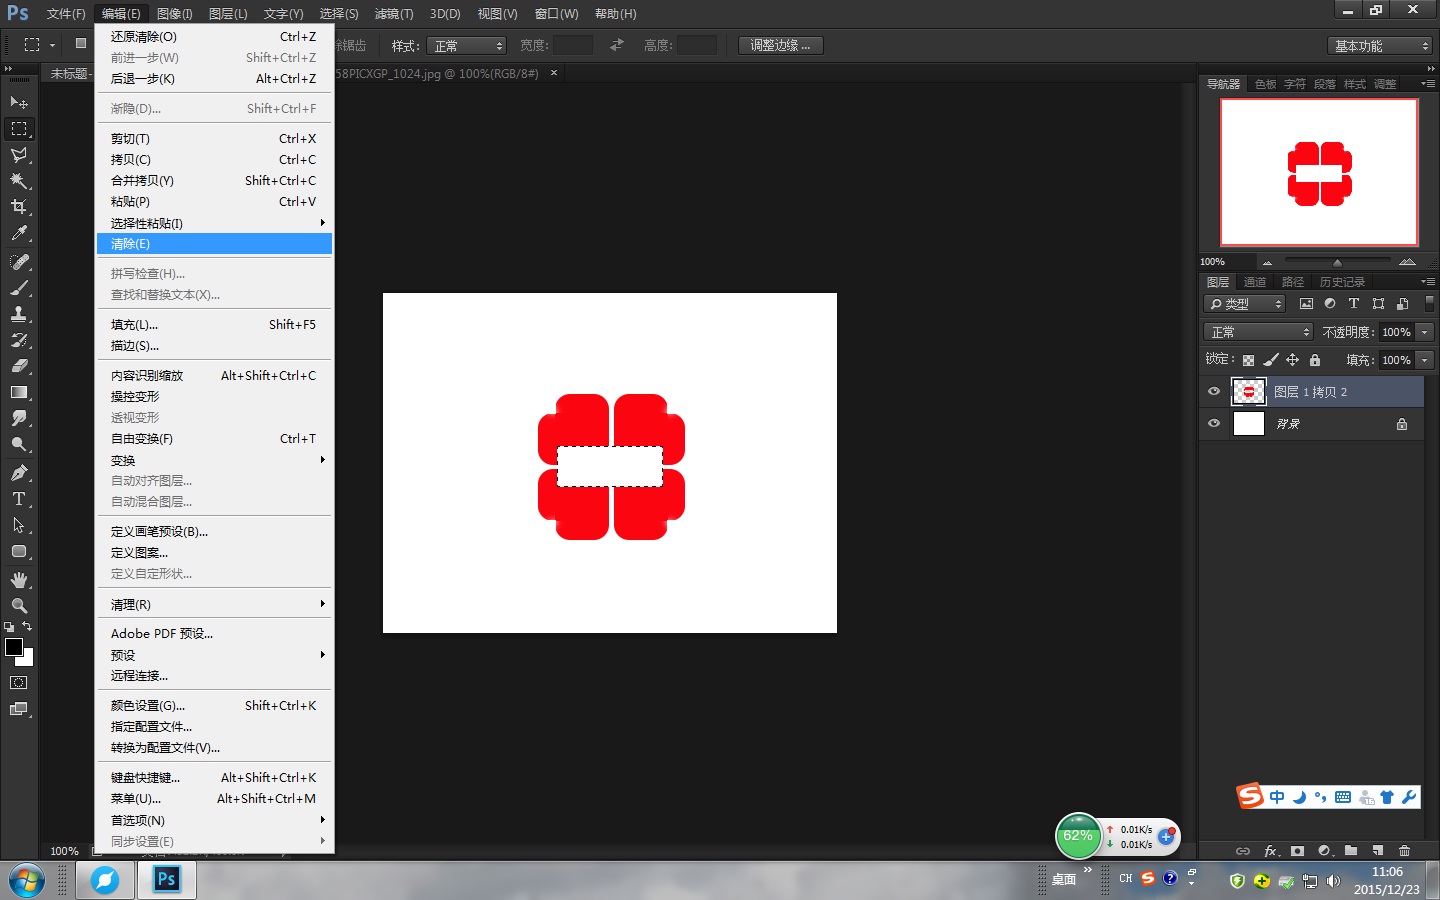Image resolution: width=1440 pixels, height=900 pixels.
Task: Open the layer blend mode 正常 dropdown
Action: (1258, 332)
